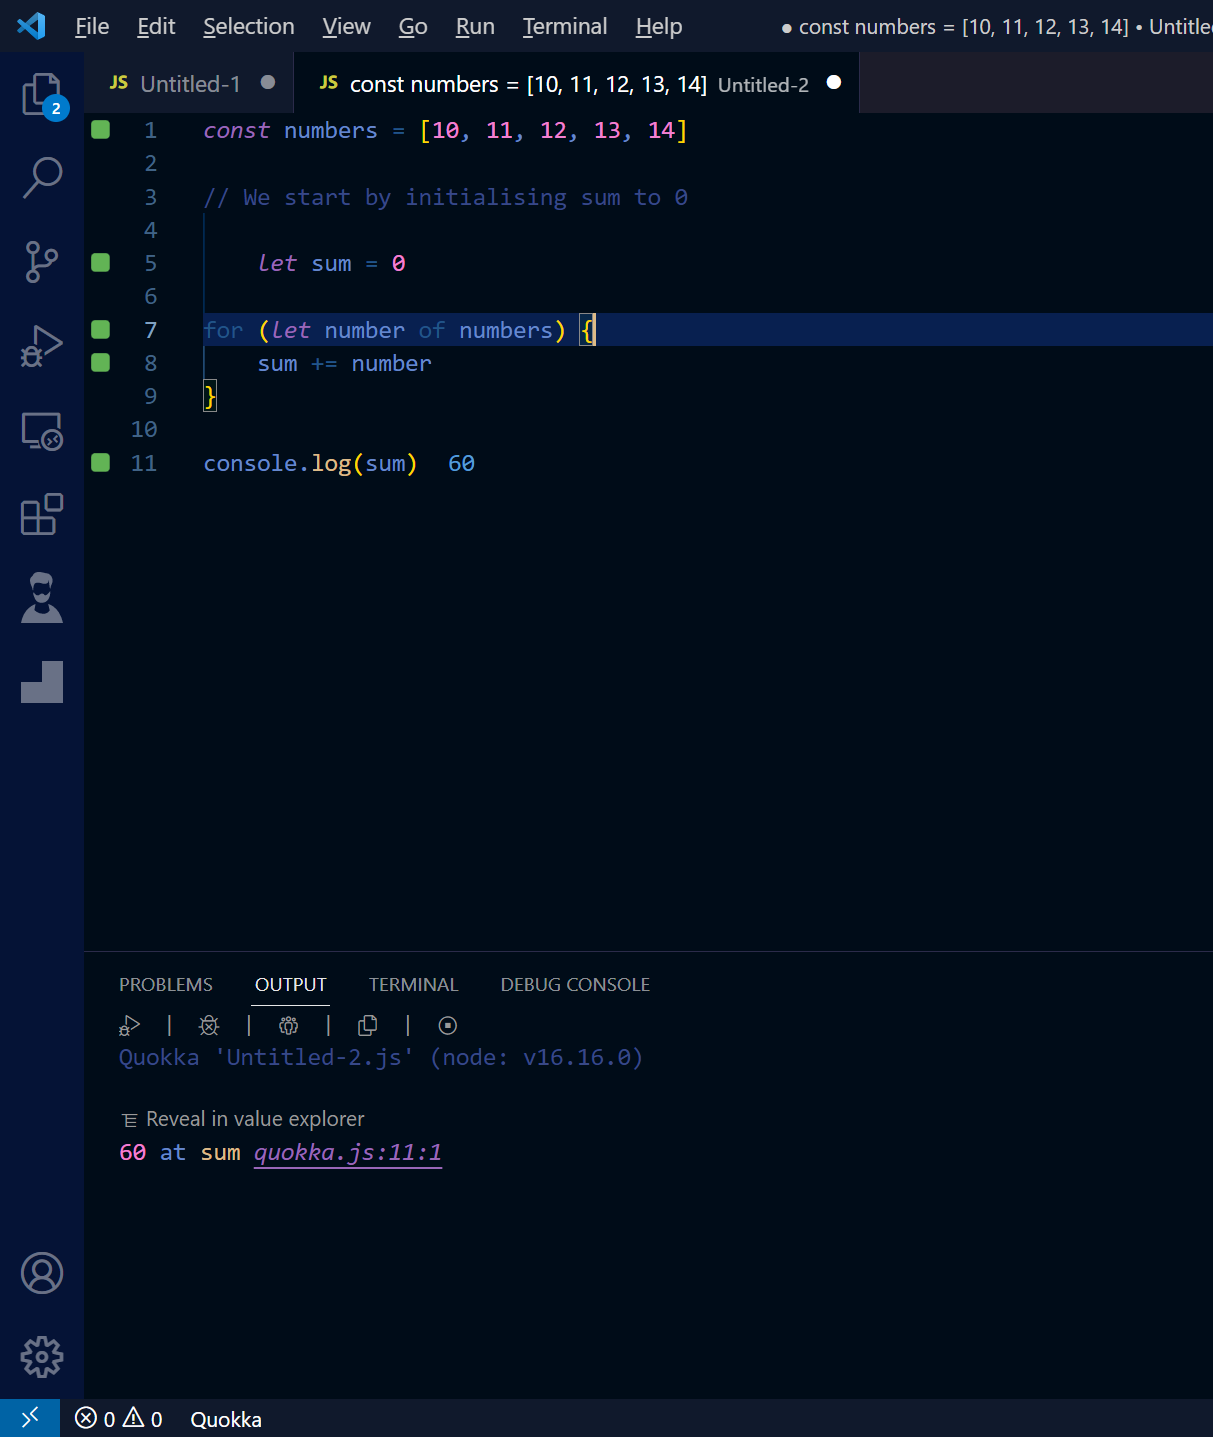Image resolution: width=1213 pixels, height=1437 pixels.
Task: Click the numbers array declaration on line 1
Action: pos(446,130)
